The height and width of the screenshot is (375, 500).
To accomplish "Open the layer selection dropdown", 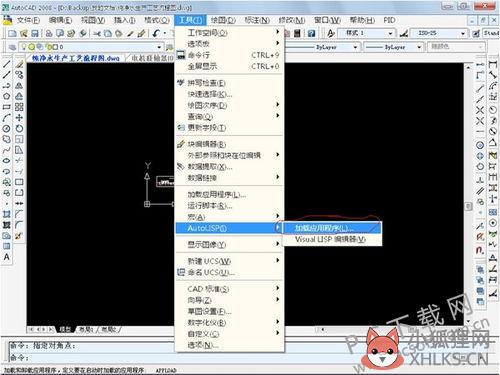I will (91, 47).
